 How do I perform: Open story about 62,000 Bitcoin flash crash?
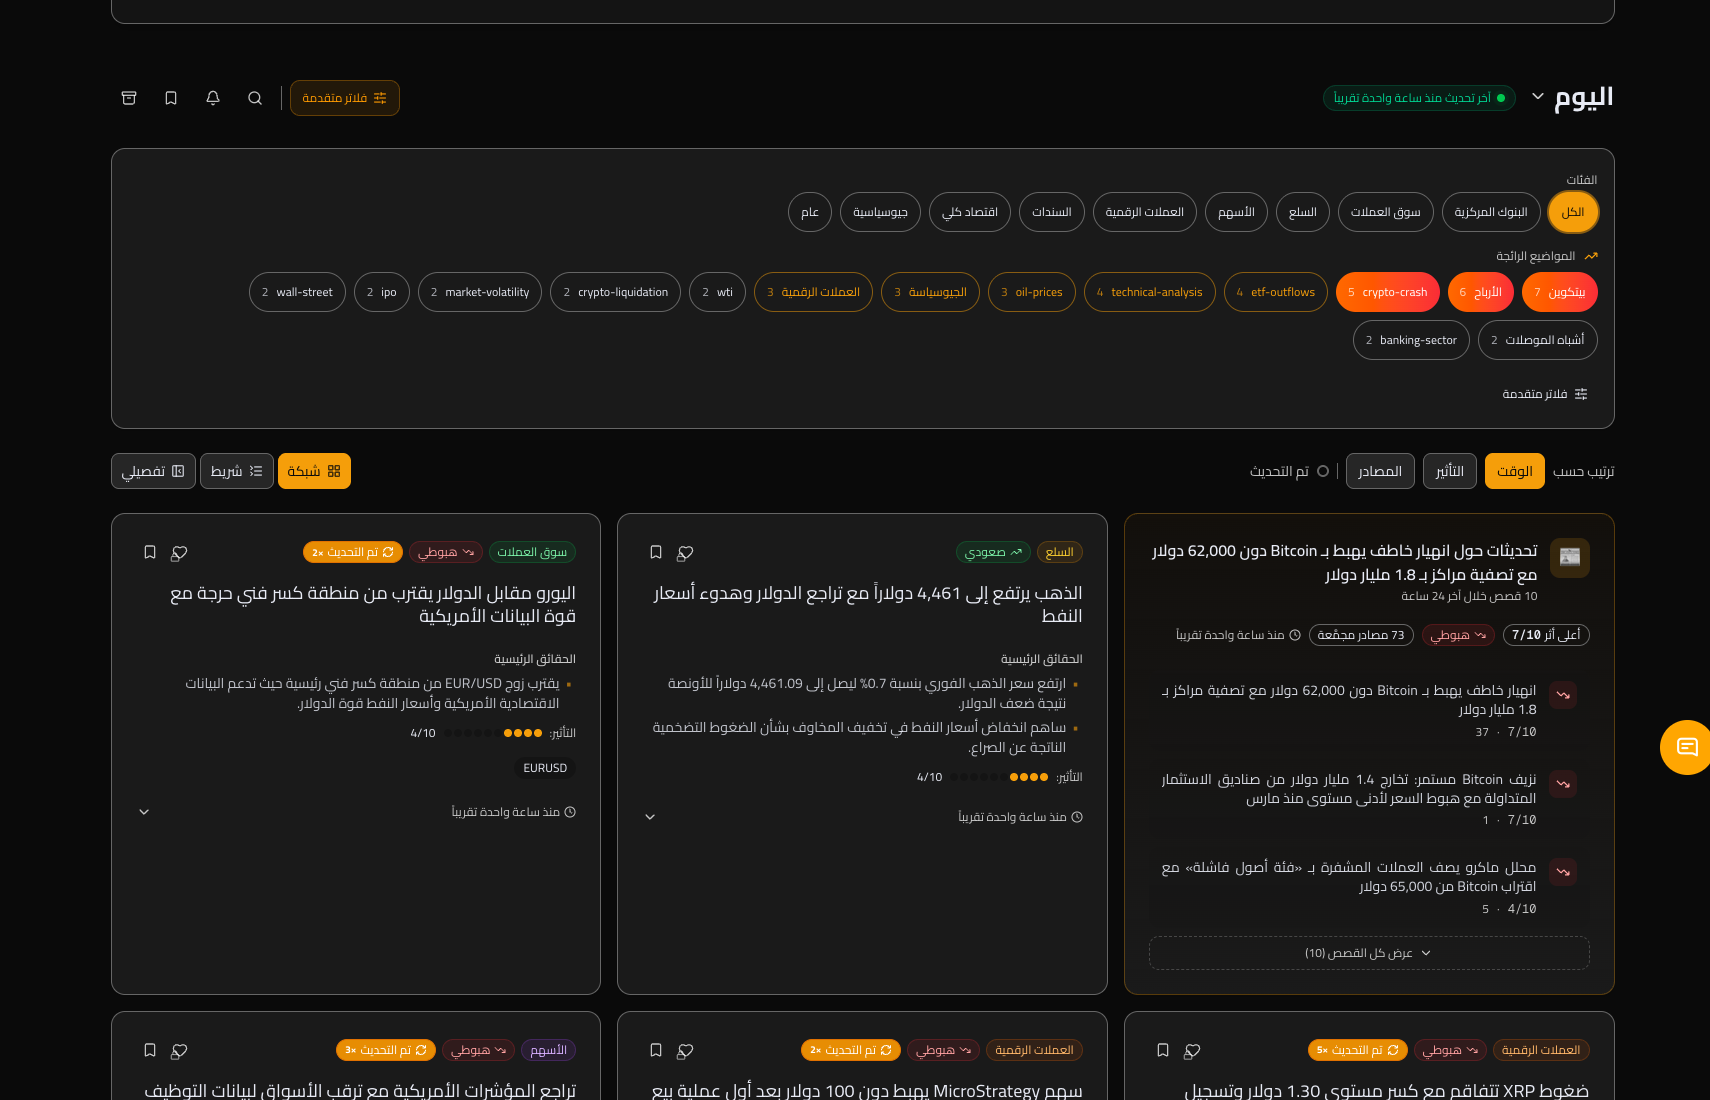coord(1370,709)
